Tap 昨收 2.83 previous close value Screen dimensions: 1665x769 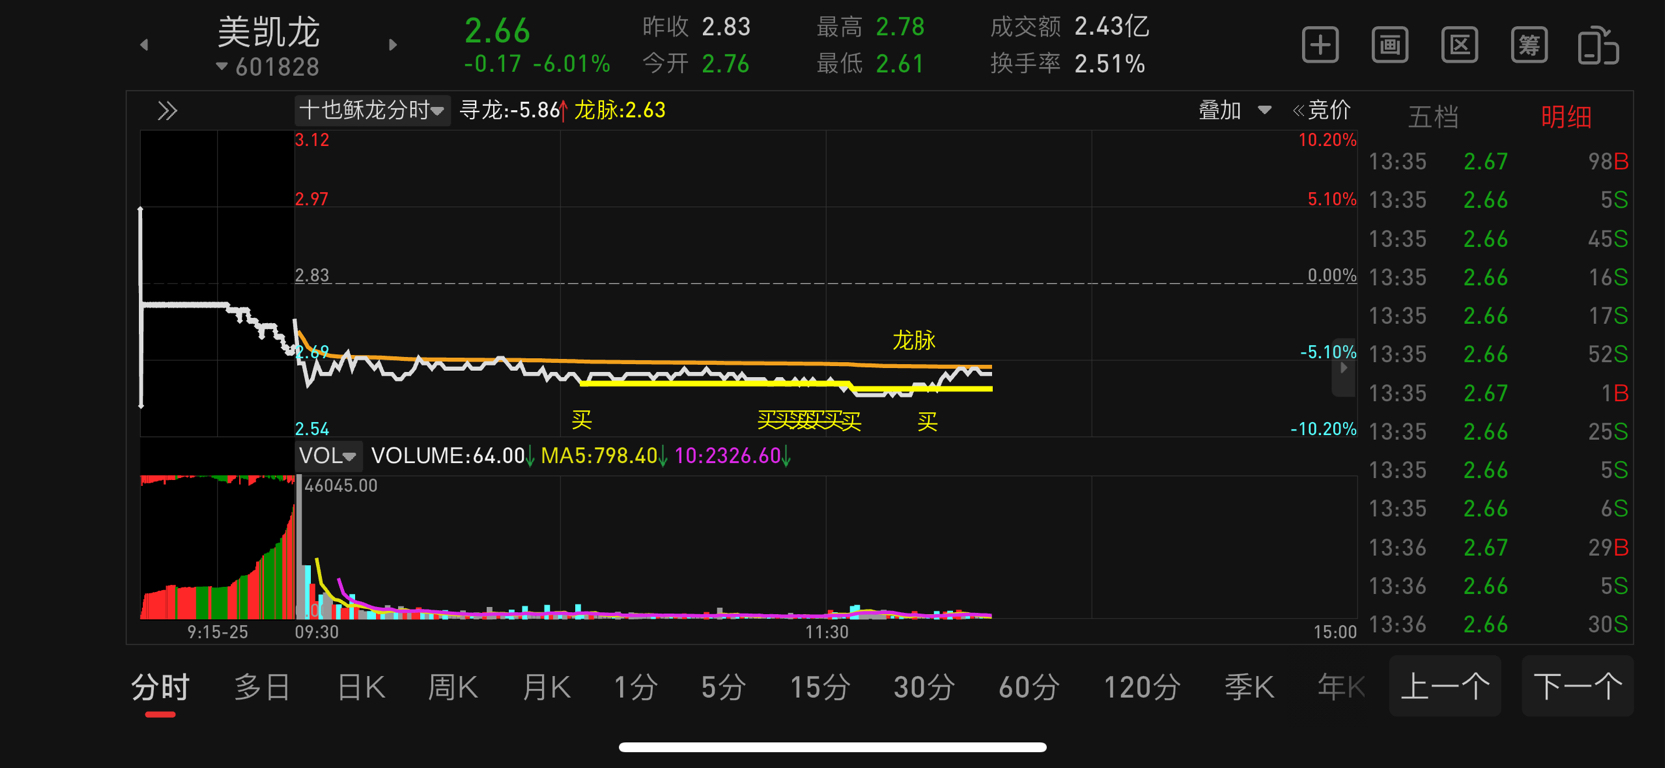[726, 27]
